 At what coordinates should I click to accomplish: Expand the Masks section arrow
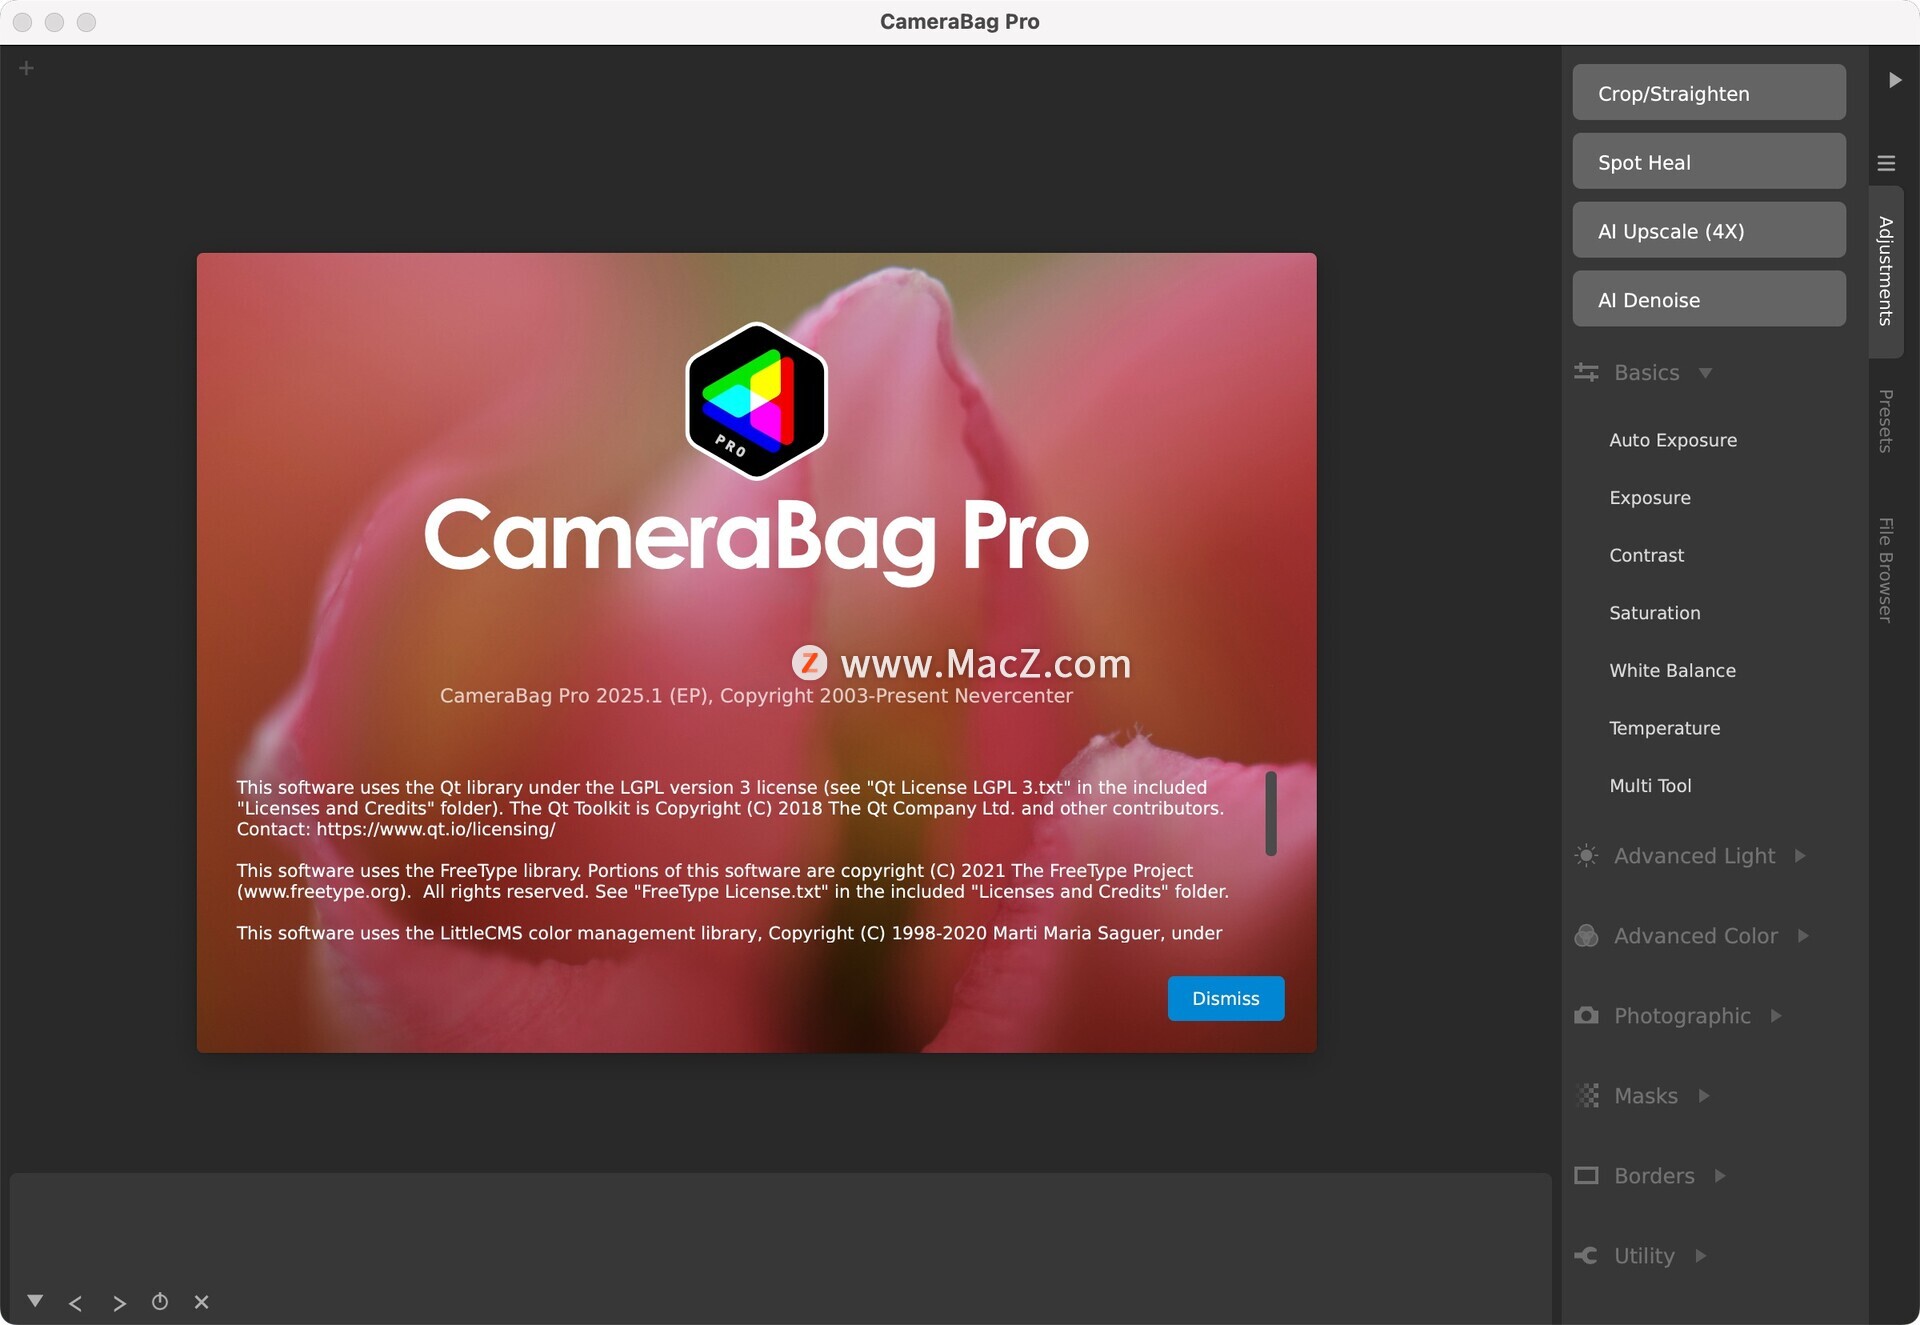[1704, 1095]
